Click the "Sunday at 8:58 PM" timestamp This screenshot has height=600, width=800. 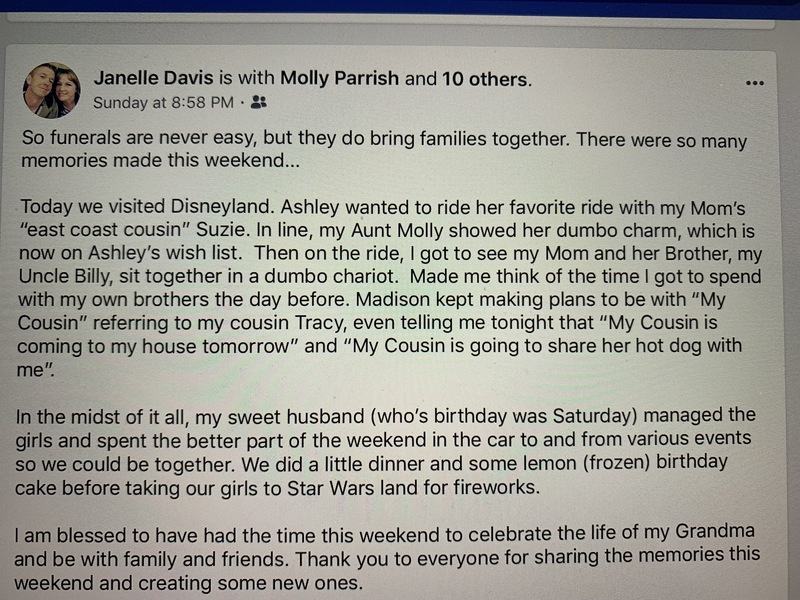pos(163,102)
